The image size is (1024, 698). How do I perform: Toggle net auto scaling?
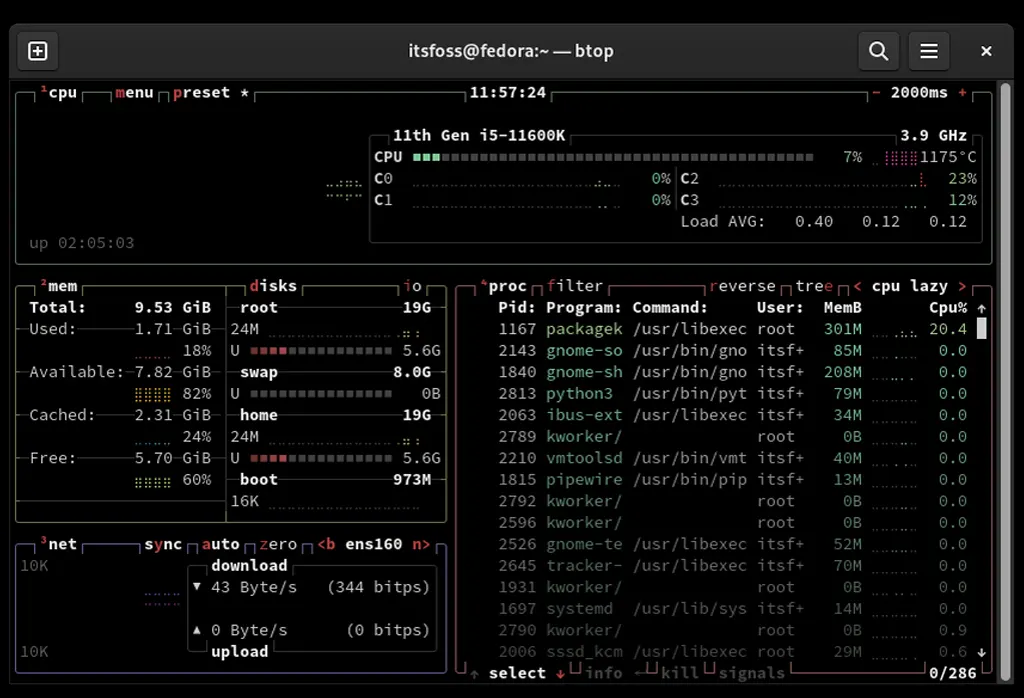coord(221,544)
